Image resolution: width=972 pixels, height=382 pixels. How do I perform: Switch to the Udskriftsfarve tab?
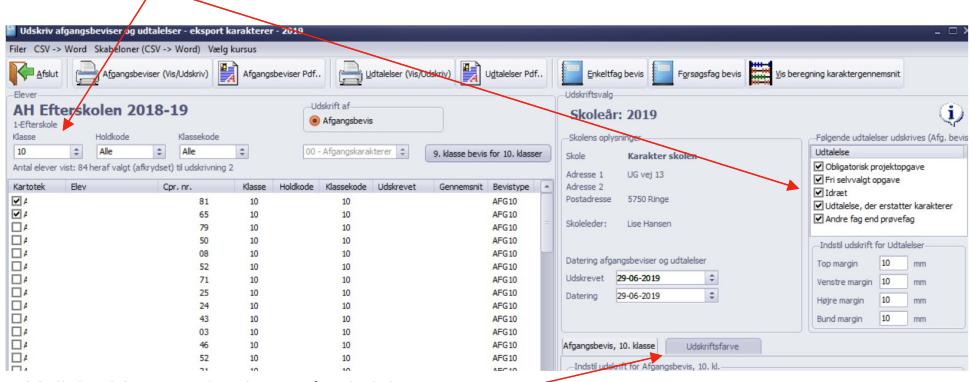(x=714, y=346)
